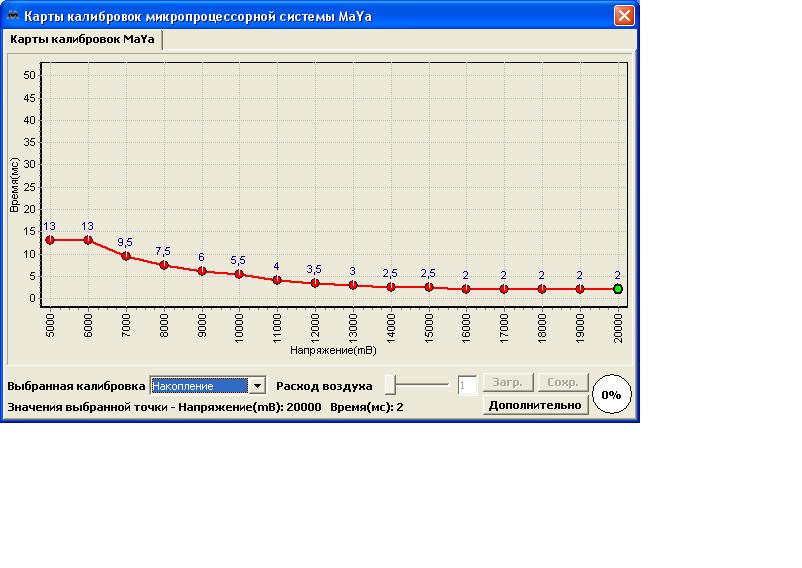Select the 7,5 point at 8000 mV

(x=164, y=265)
